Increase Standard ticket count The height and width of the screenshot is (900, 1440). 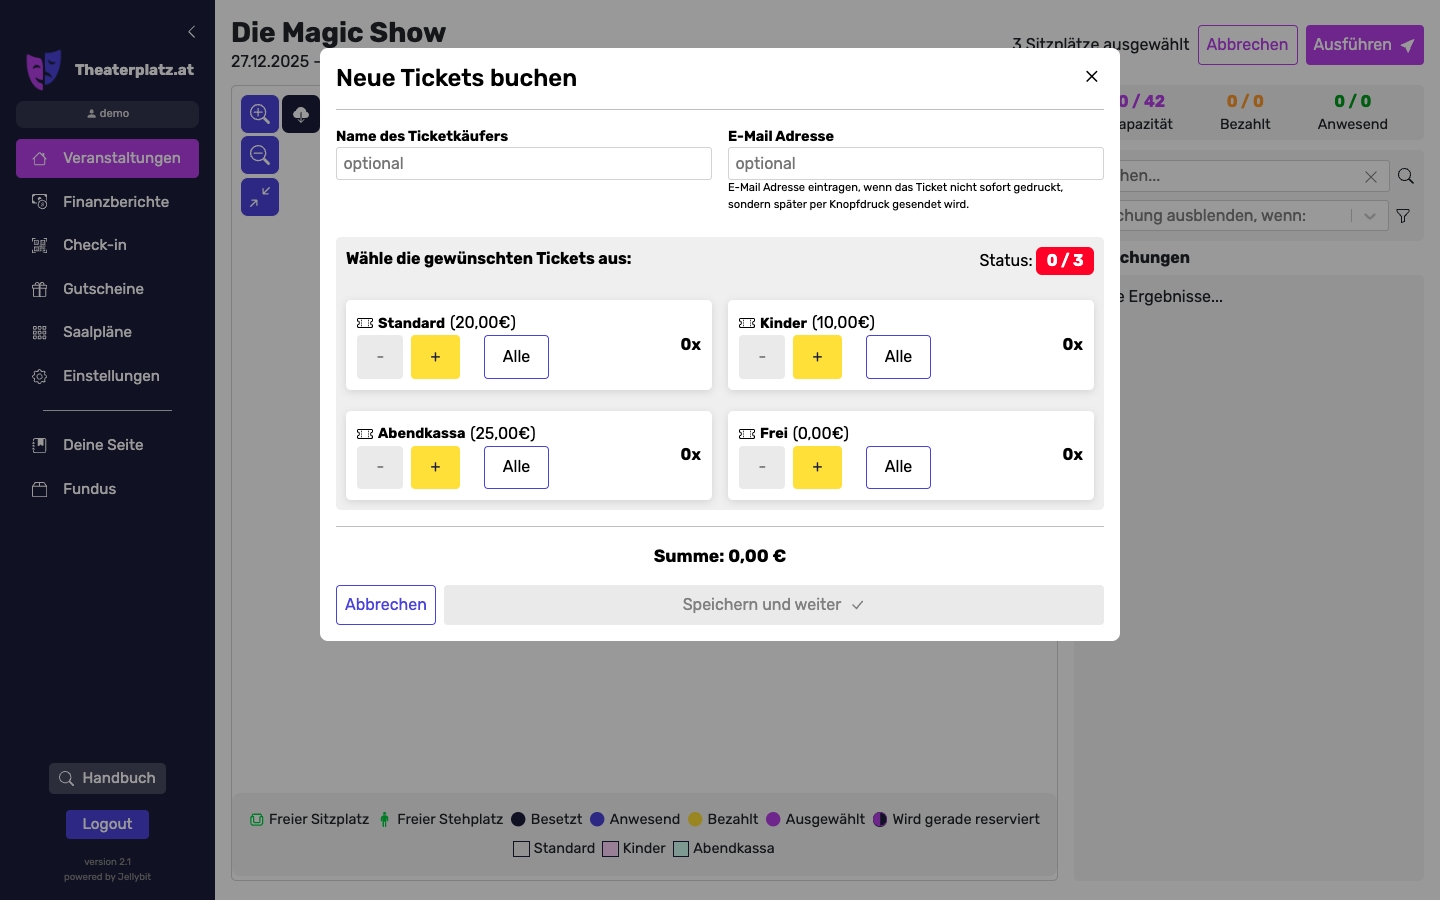coord(435,357)
